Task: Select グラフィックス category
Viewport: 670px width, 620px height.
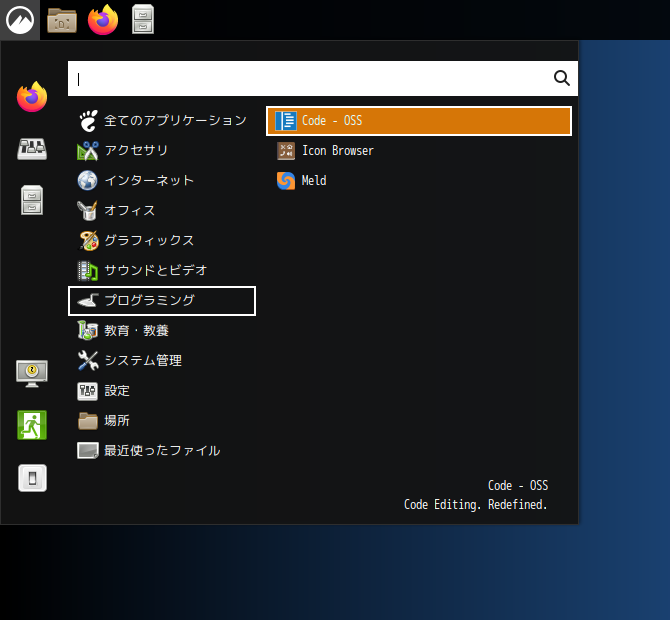Action: pos(162,241)
